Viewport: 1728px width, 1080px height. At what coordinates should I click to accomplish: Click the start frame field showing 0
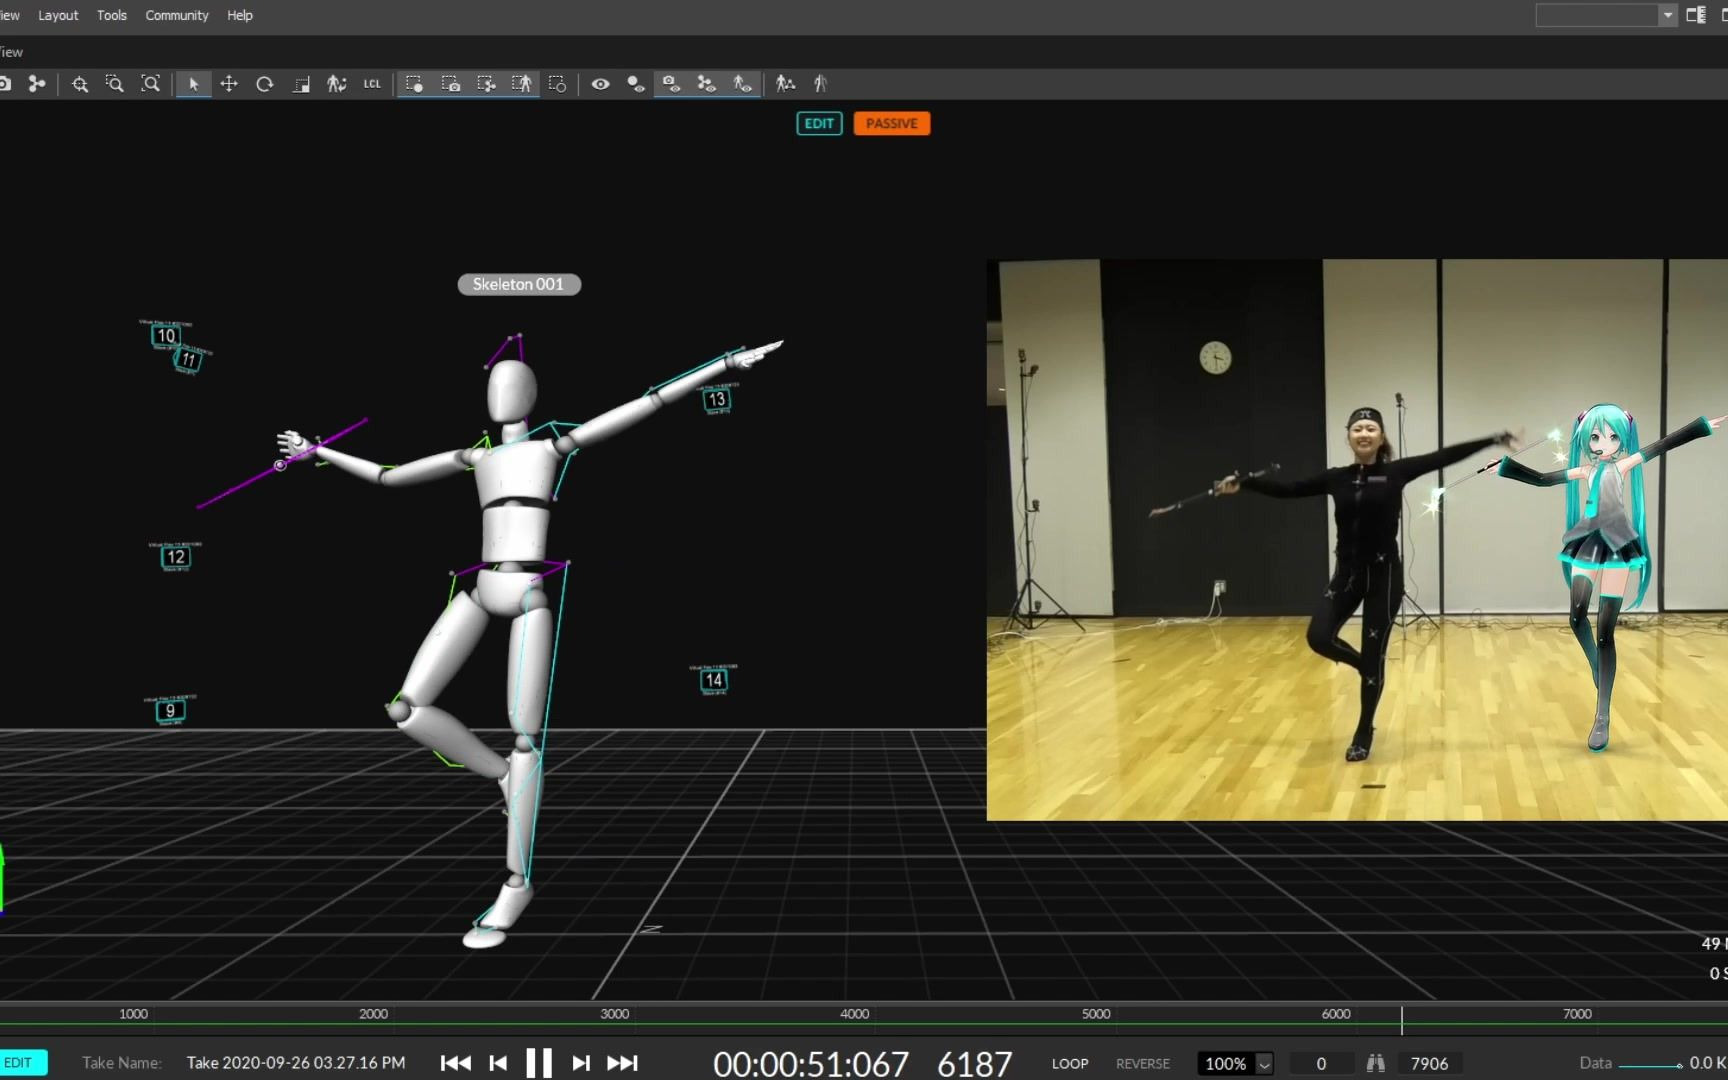1321,1063
